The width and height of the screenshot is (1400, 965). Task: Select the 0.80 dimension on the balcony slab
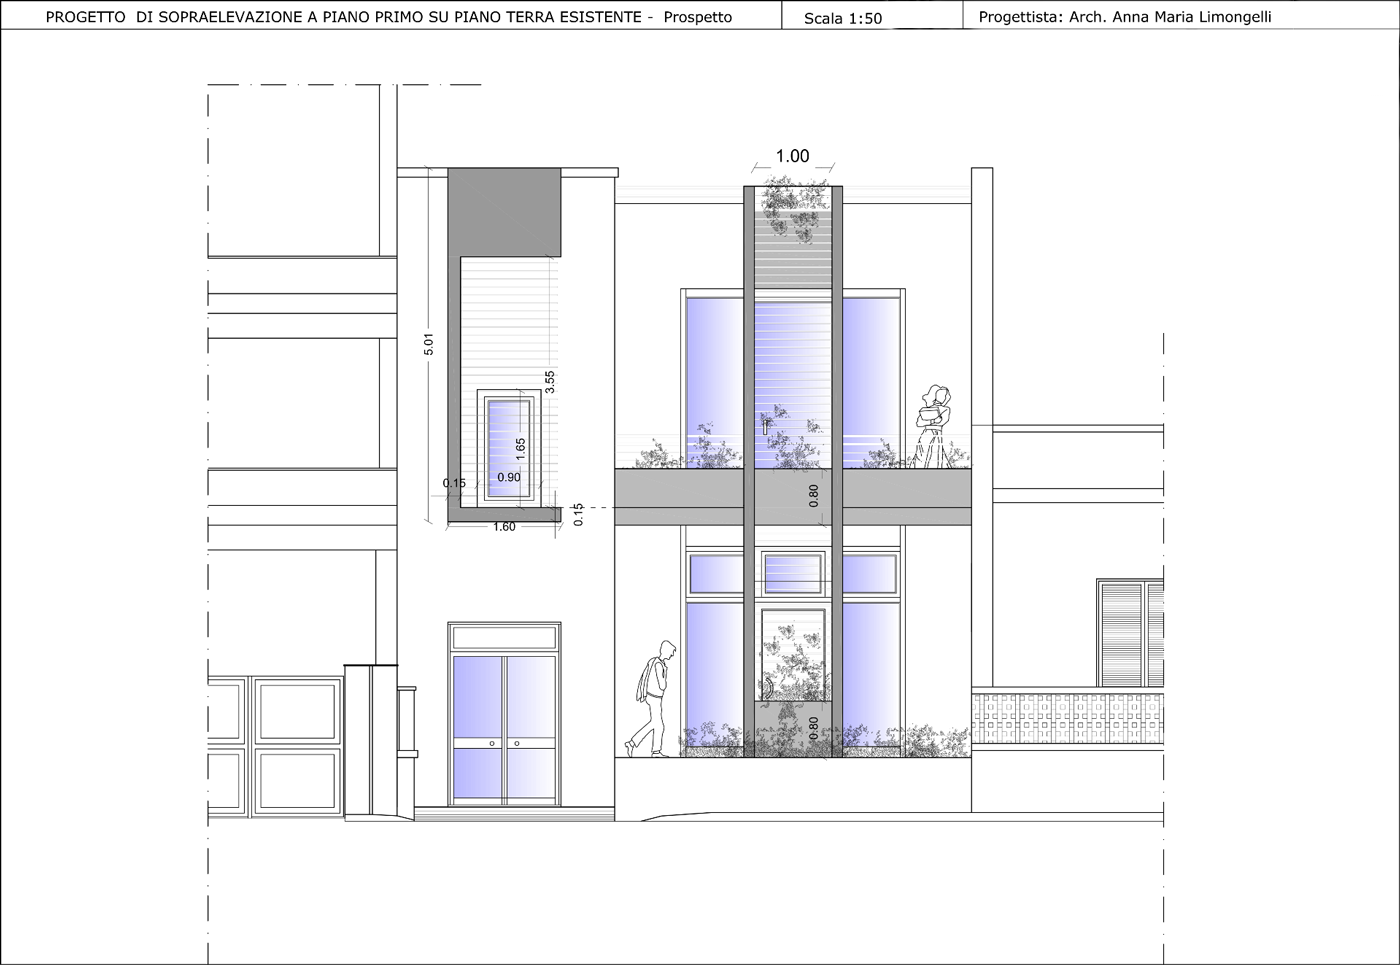(x=813, y=495)
